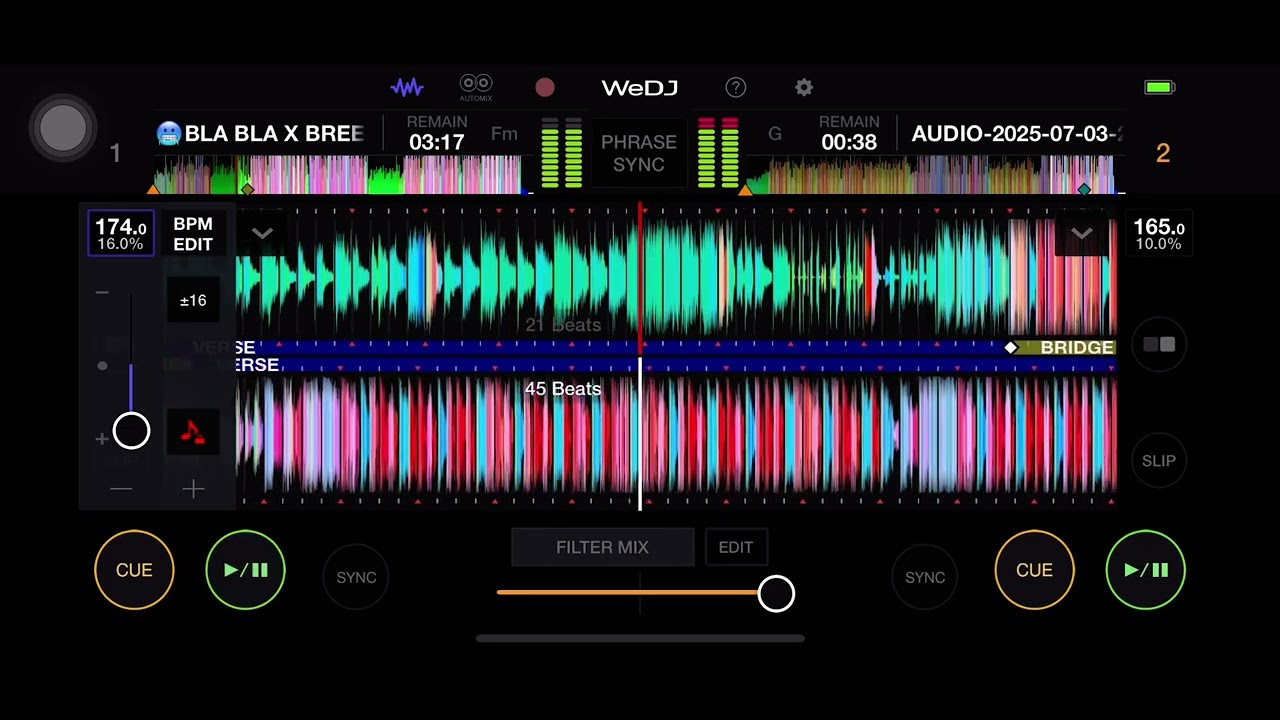Click the G key label on deck 2
The image size is (1280, 720).
[775, 133]
